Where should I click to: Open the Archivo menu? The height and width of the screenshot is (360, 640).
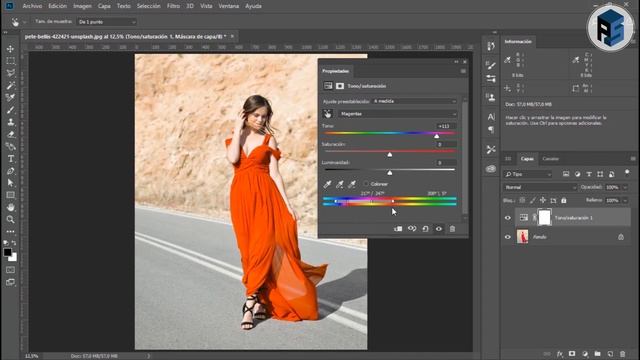point(32,6)
